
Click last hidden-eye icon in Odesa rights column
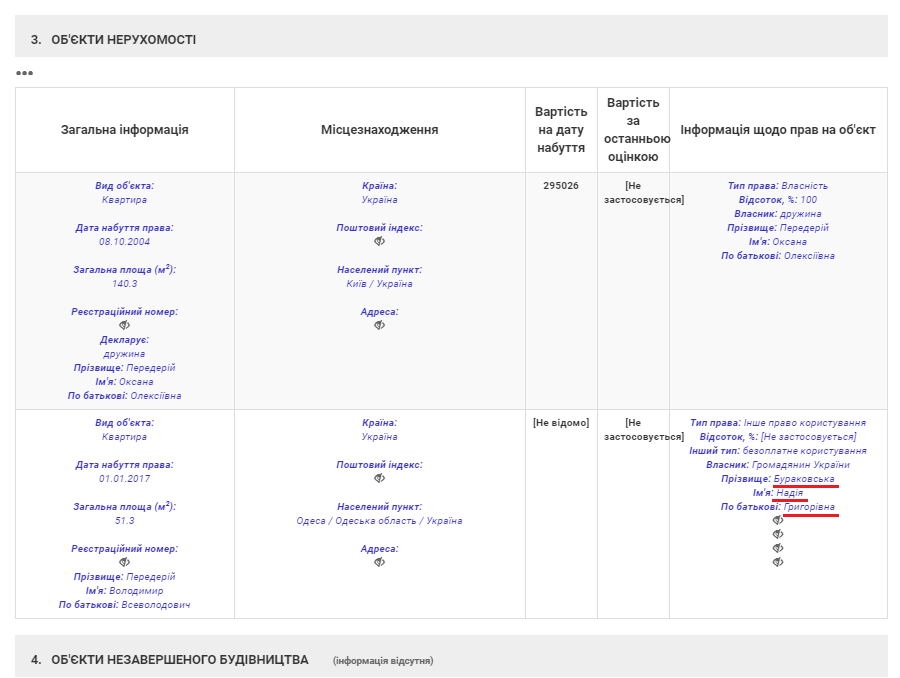coord(778,562)
